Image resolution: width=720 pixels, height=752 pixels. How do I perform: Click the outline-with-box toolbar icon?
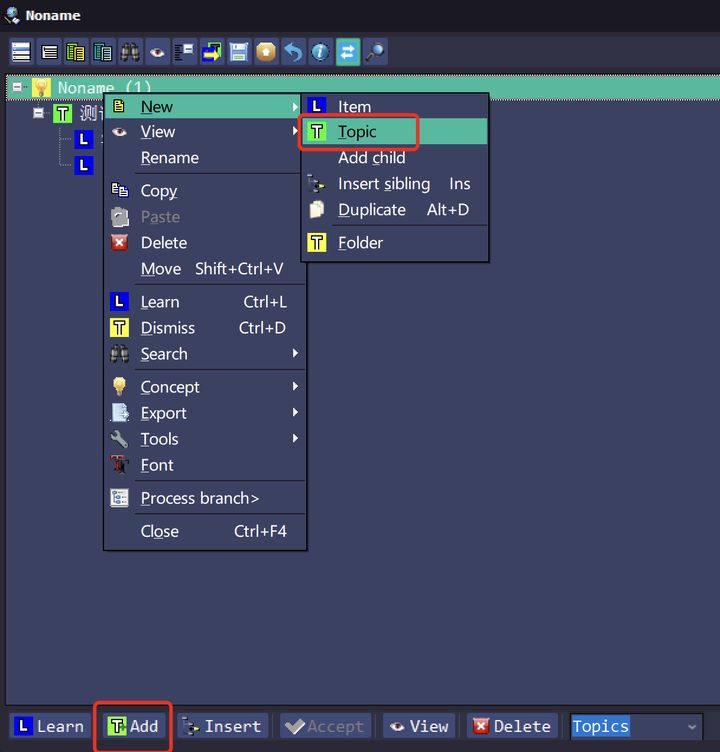185,52
